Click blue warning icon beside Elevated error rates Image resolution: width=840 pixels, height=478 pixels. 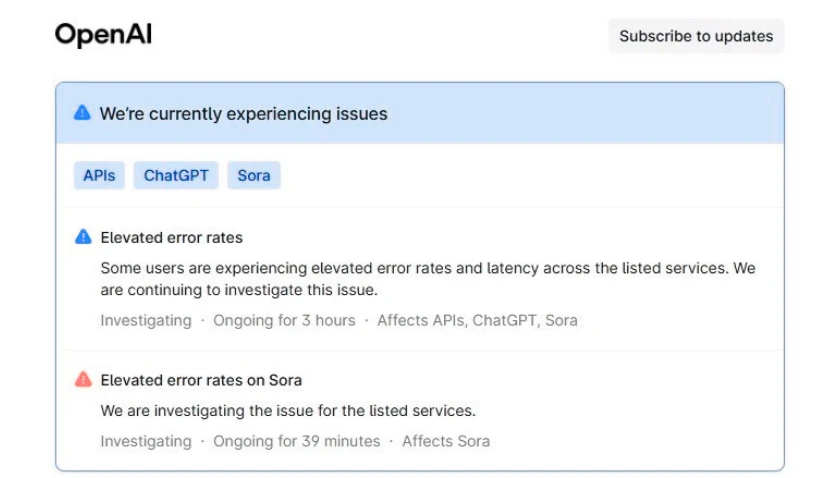tap(83, 237)
